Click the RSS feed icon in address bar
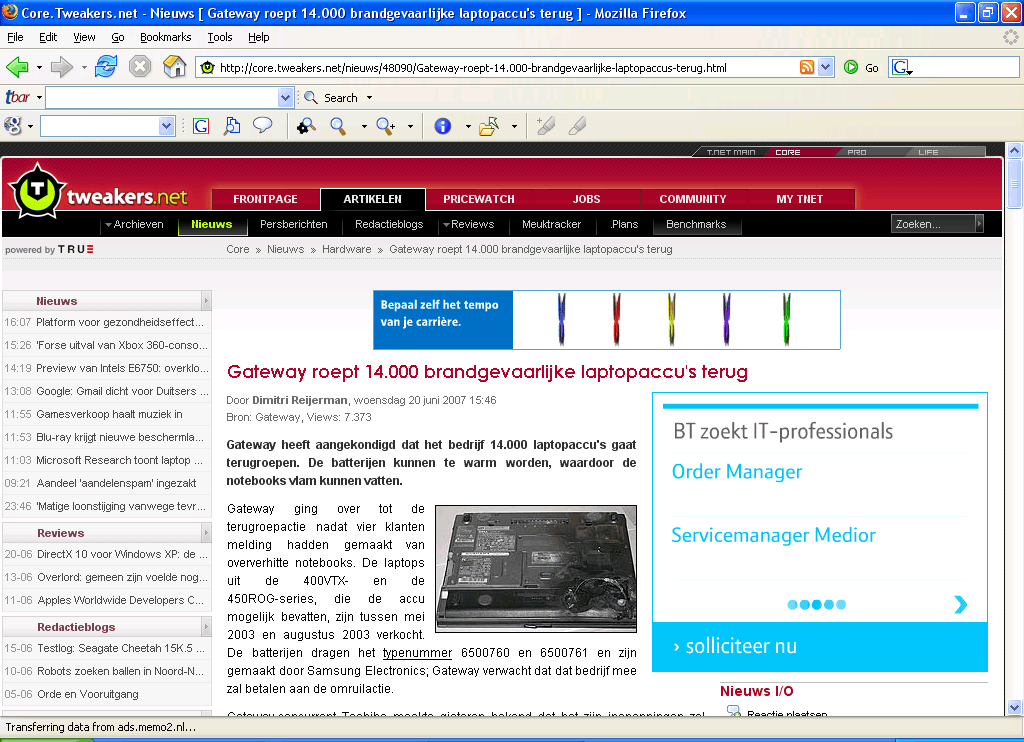1024x742 pixels. pos(807,67)
